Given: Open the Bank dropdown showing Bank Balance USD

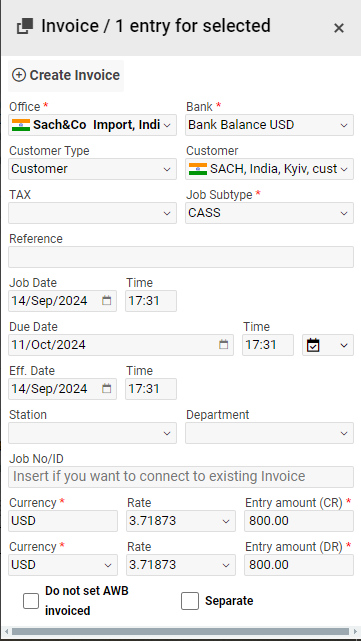Looking at the screenshot, I should point(269,125).
